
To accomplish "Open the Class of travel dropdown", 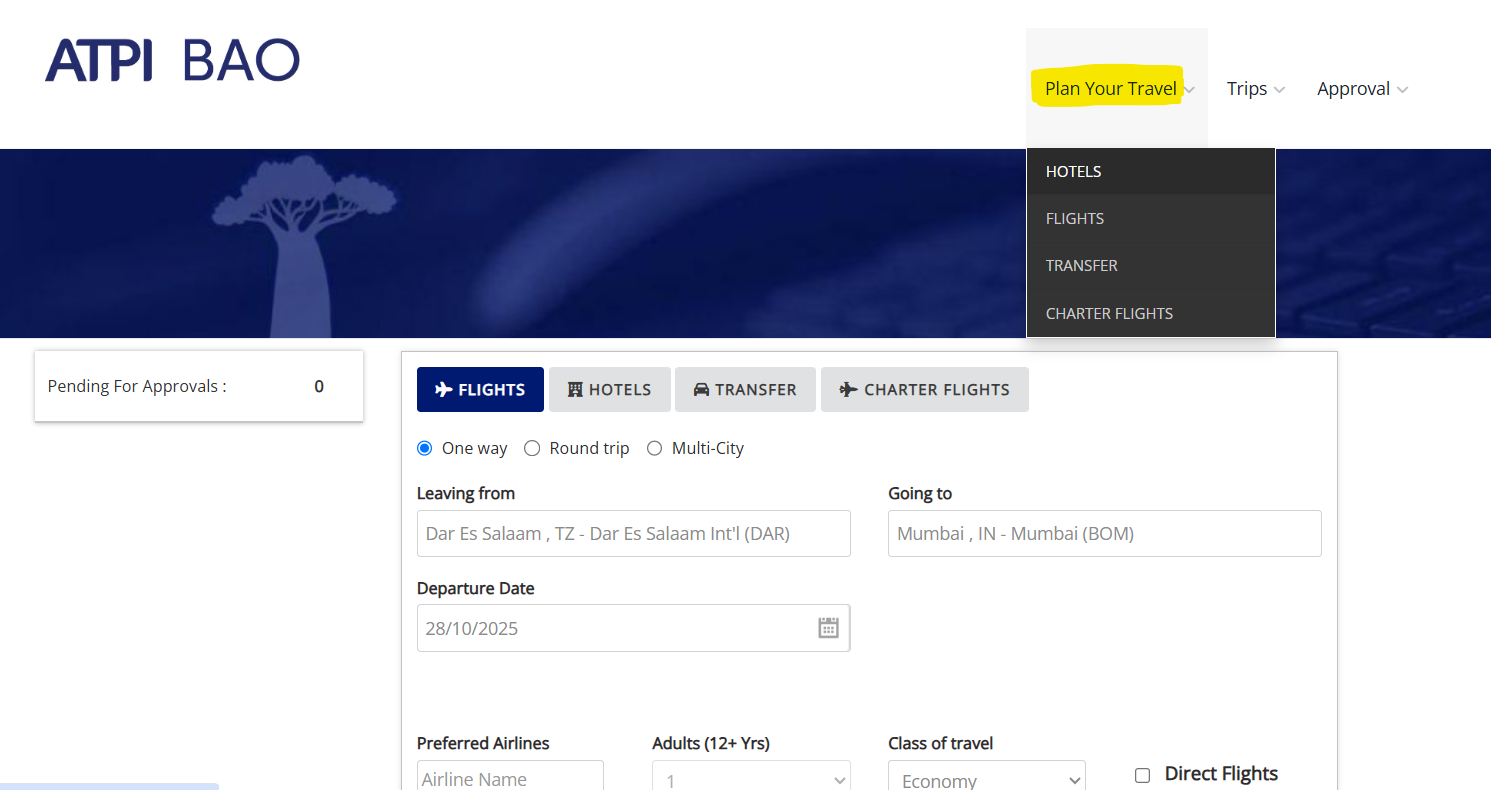I will 986,778.
